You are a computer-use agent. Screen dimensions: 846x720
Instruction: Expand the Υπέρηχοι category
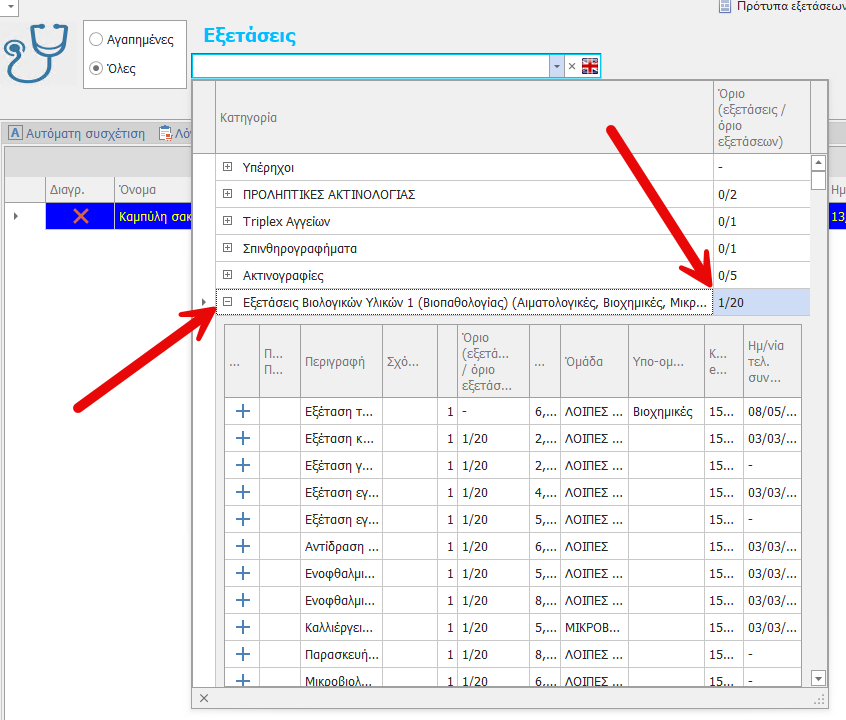tap(228, 167)
